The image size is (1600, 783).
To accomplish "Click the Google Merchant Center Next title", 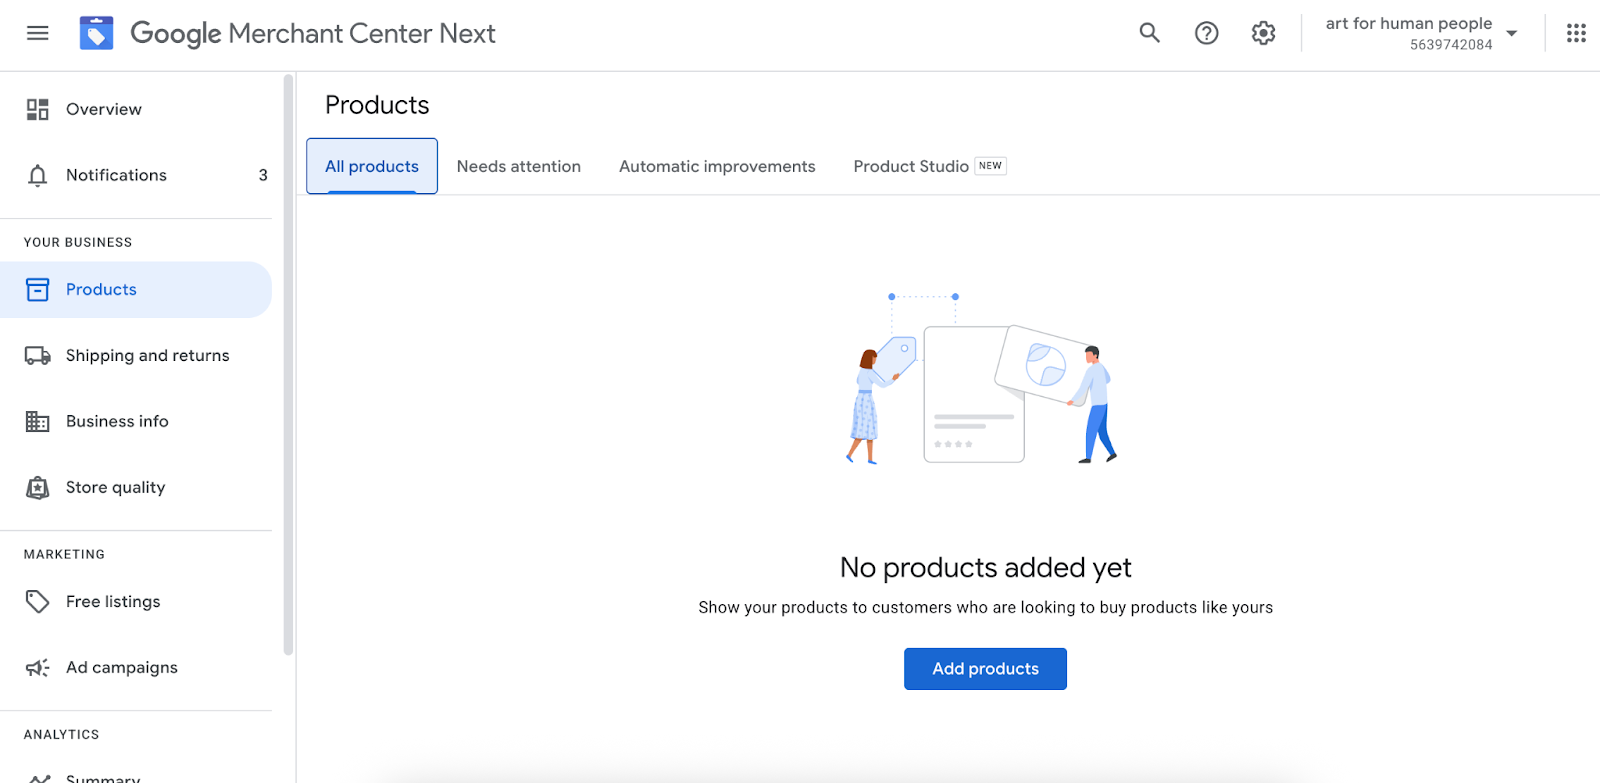I will pos(313,34).
